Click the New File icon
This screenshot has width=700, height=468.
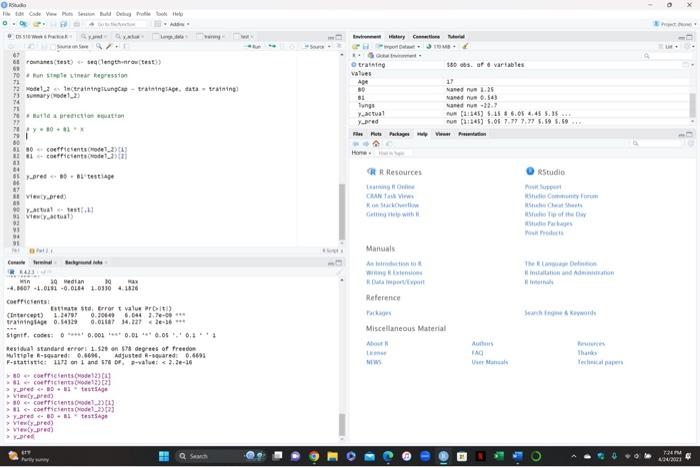point(5,24)
